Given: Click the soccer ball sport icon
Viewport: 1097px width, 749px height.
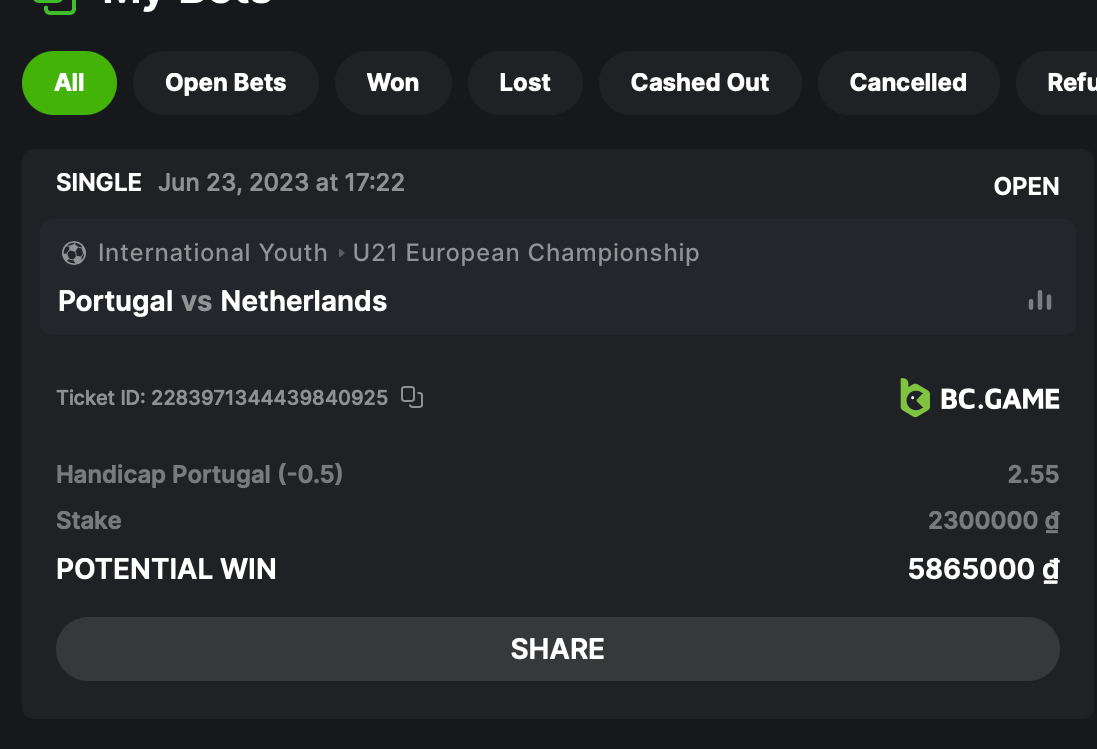Looking at the screenshot, I should (73, 253).
